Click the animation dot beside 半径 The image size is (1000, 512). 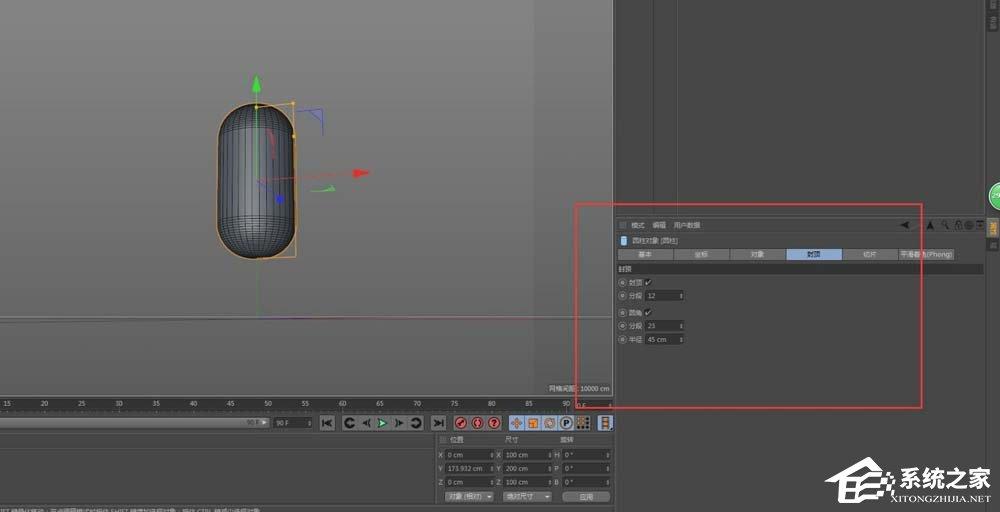point(623,339)
